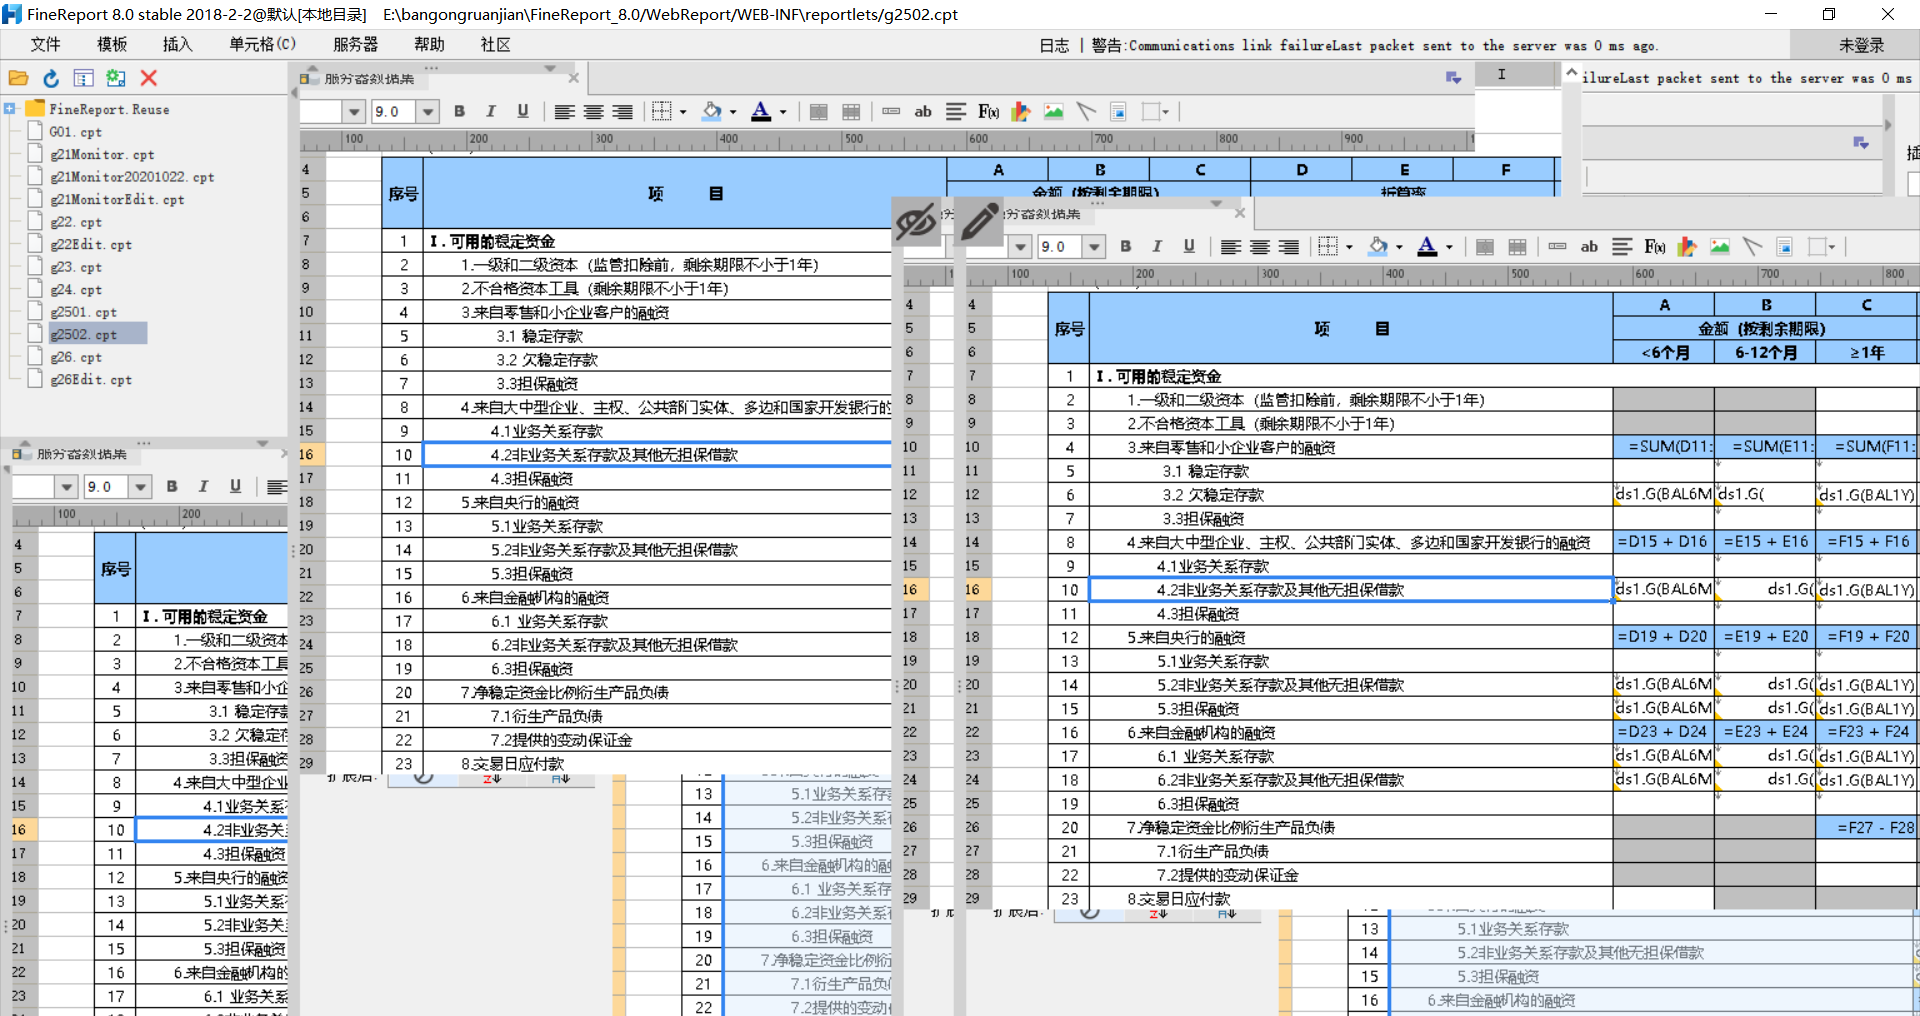Open font size dropdown in lower-left panel

point(141,487)
